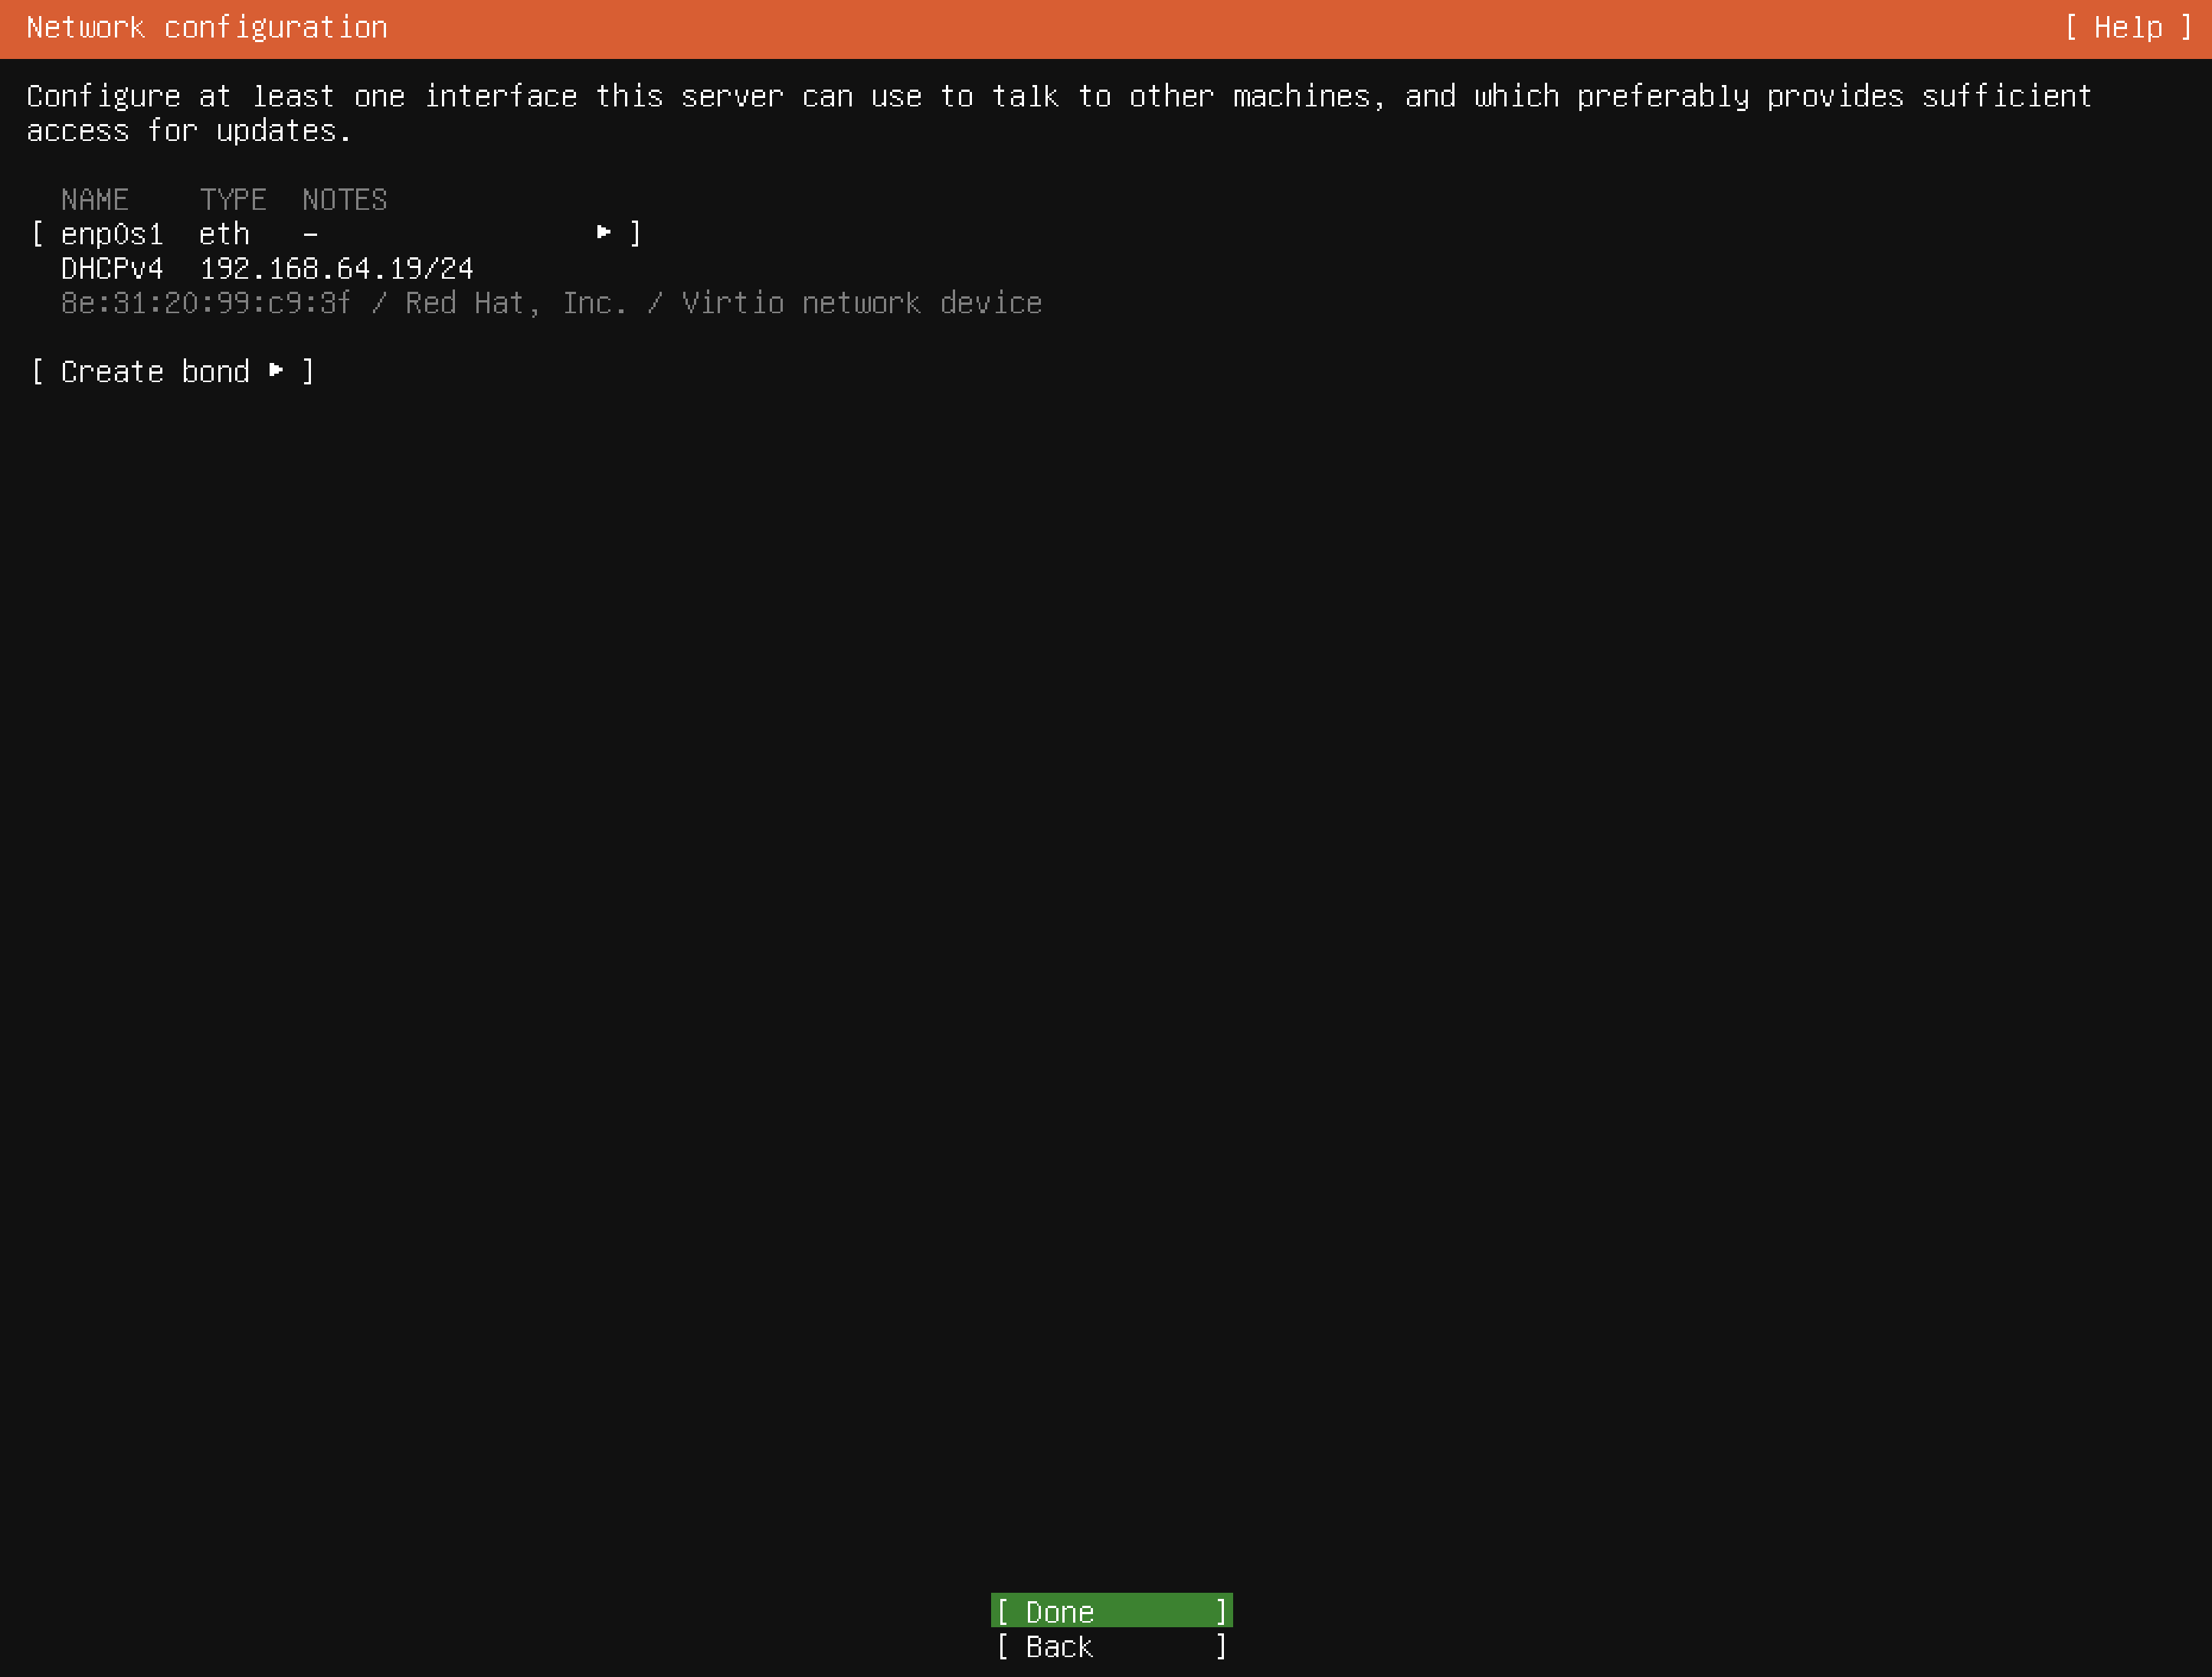Click the Create bond button
This screenshot has width=2212, height=1677.
[x=155, y=372]
